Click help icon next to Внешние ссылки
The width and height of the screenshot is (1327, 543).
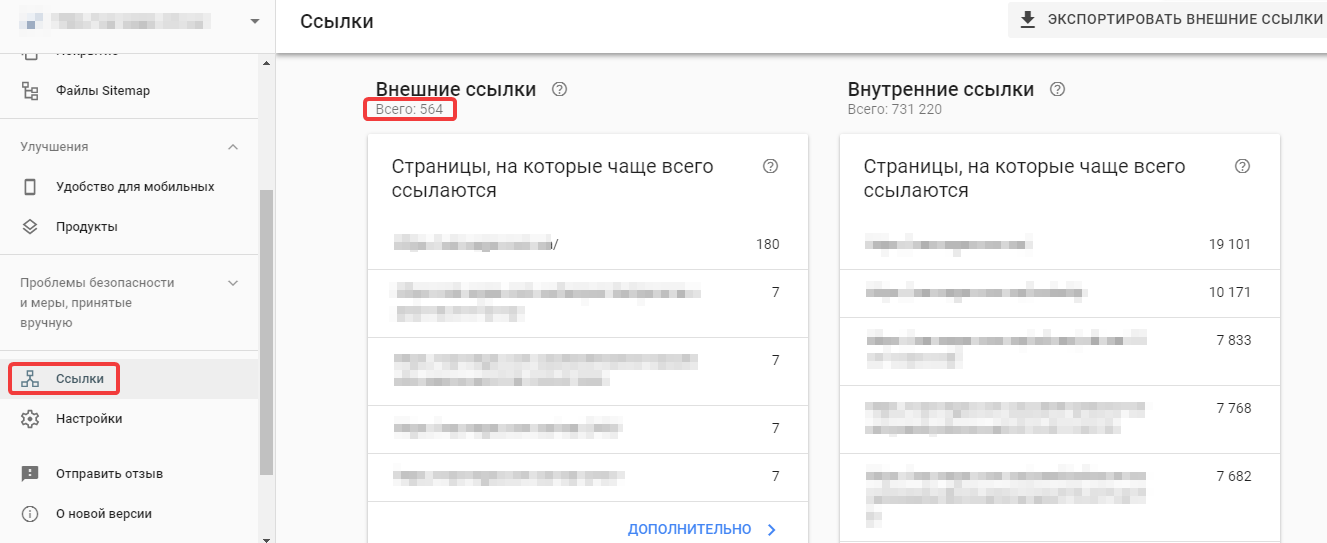coord(560,89)
